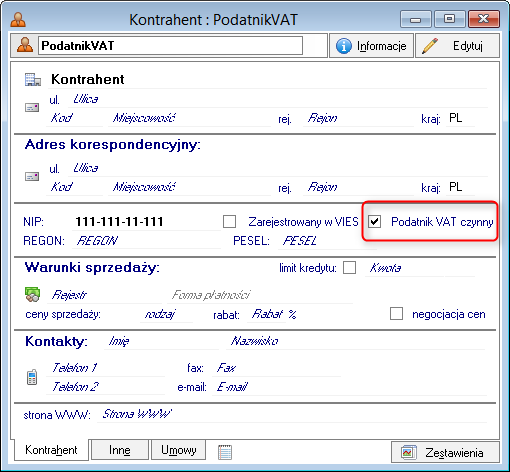The image size is (510, 472).
Task: Click the Edytuj button
Action: tap(457, 46)
